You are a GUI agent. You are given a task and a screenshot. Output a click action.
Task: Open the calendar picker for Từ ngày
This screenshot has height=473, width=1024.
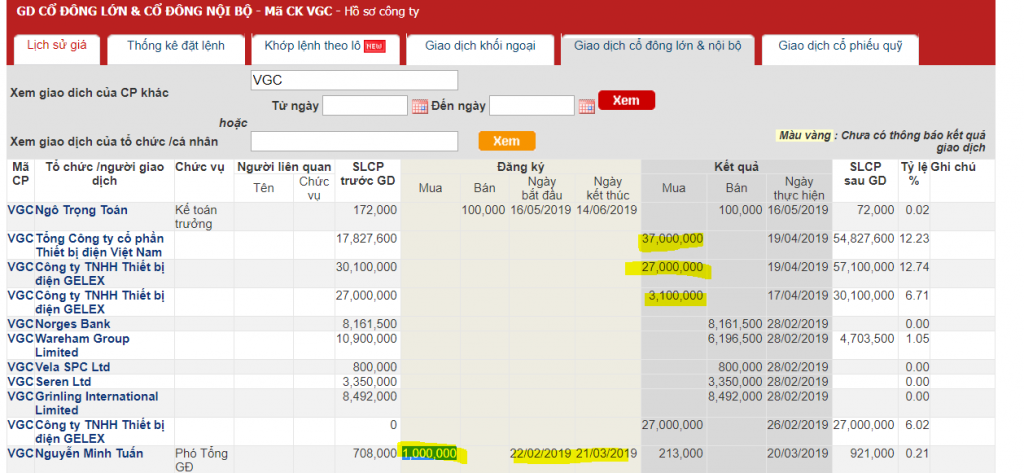point(420,106)
